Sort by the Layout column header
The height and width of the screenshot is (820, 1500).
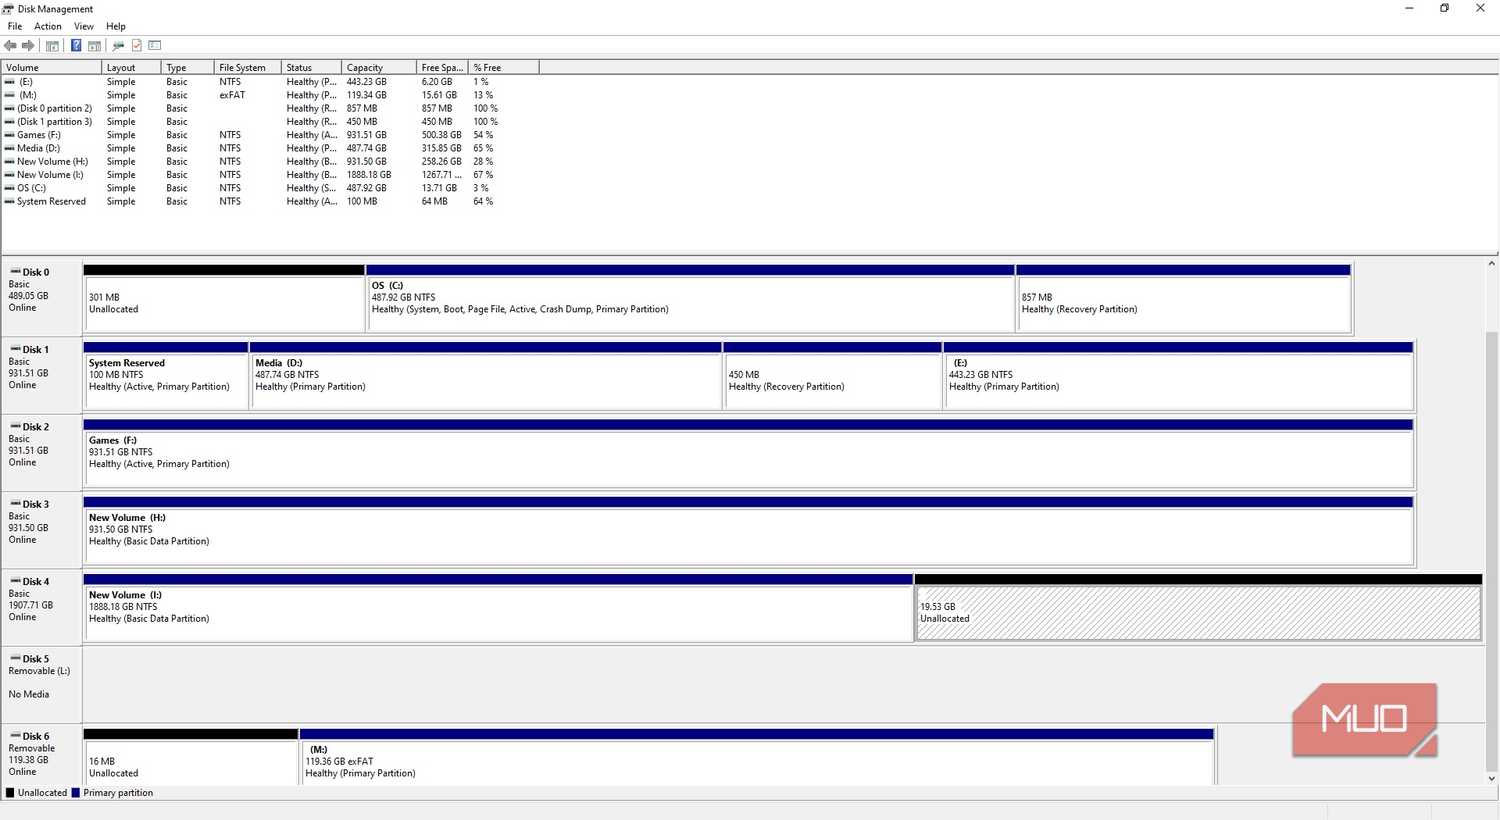131,67
